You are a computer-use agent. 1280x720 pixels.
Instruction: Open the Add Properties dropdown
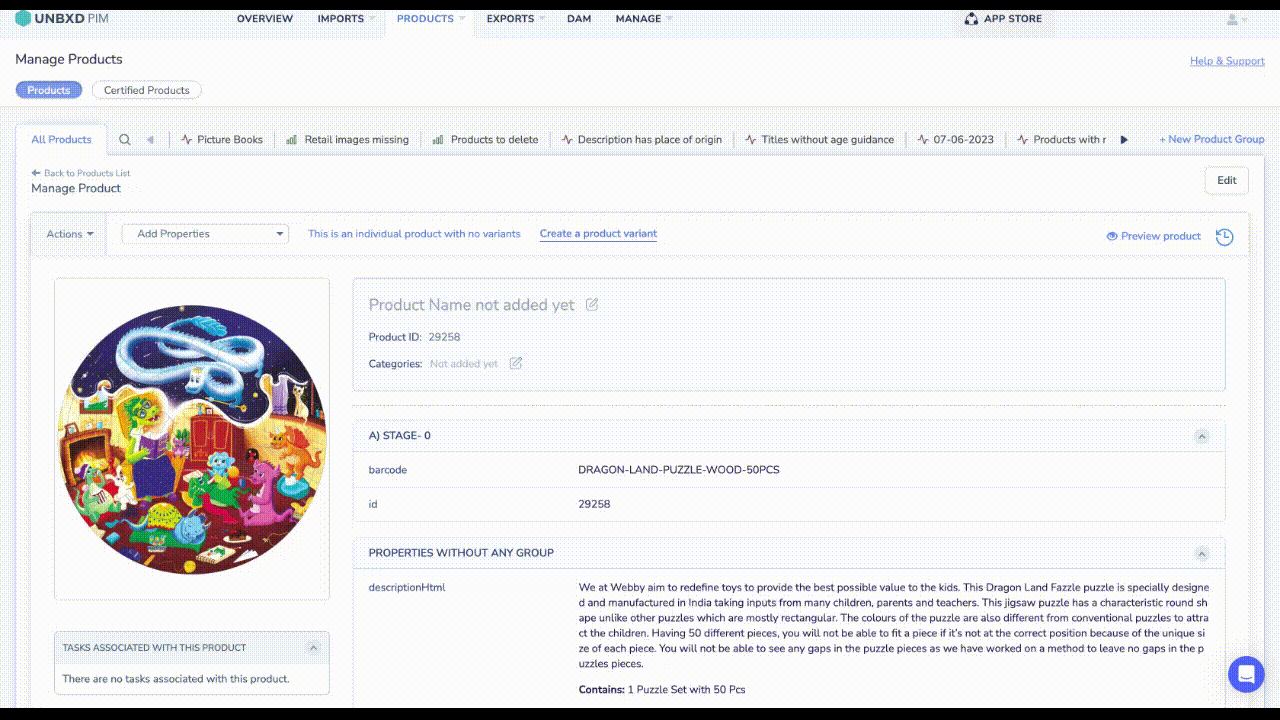click(205, 234)
